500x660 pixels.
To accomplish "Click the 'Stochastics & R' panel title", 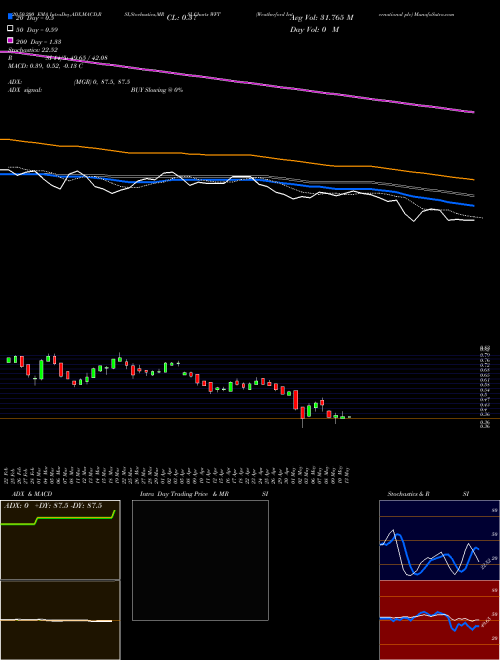I will click(409, 494).
